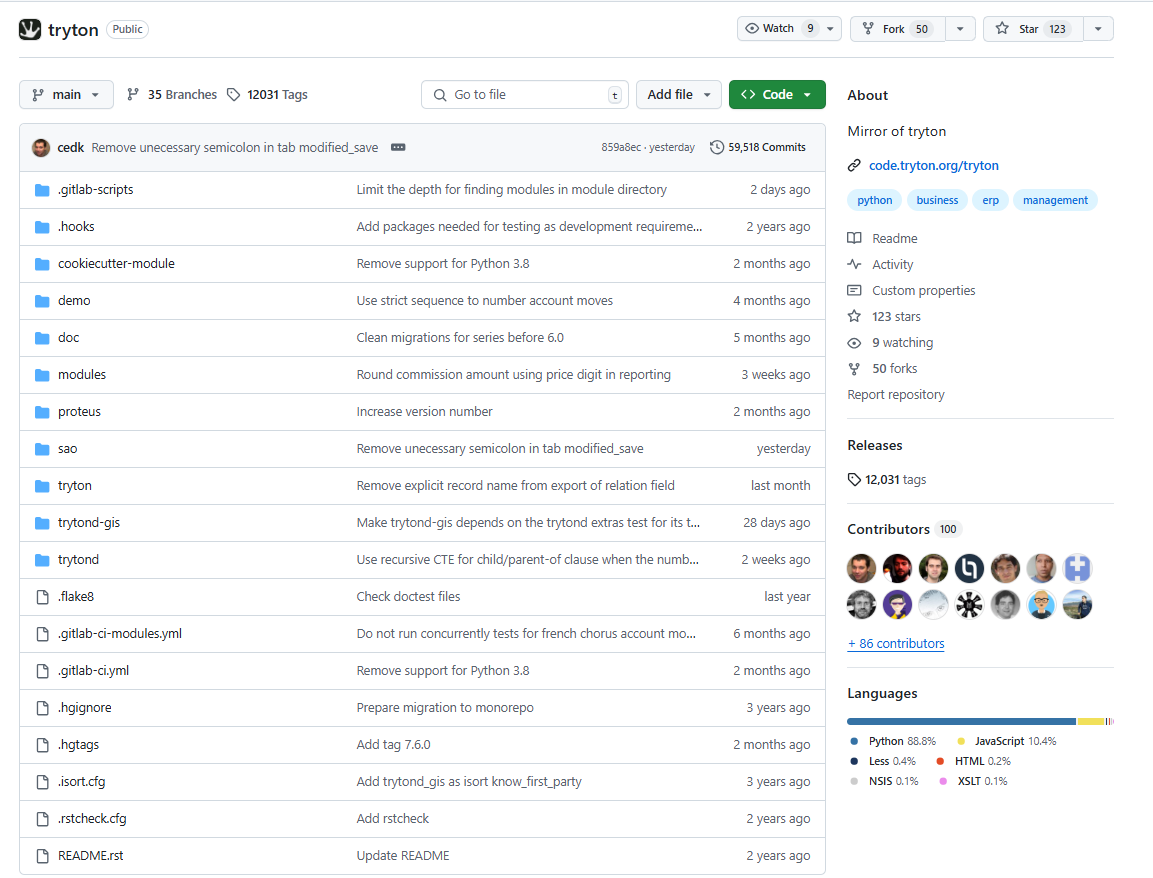View the 59,518 Commits history
Image resolution: width=1153 pixels, height=878 pixels.
(758, 147)
